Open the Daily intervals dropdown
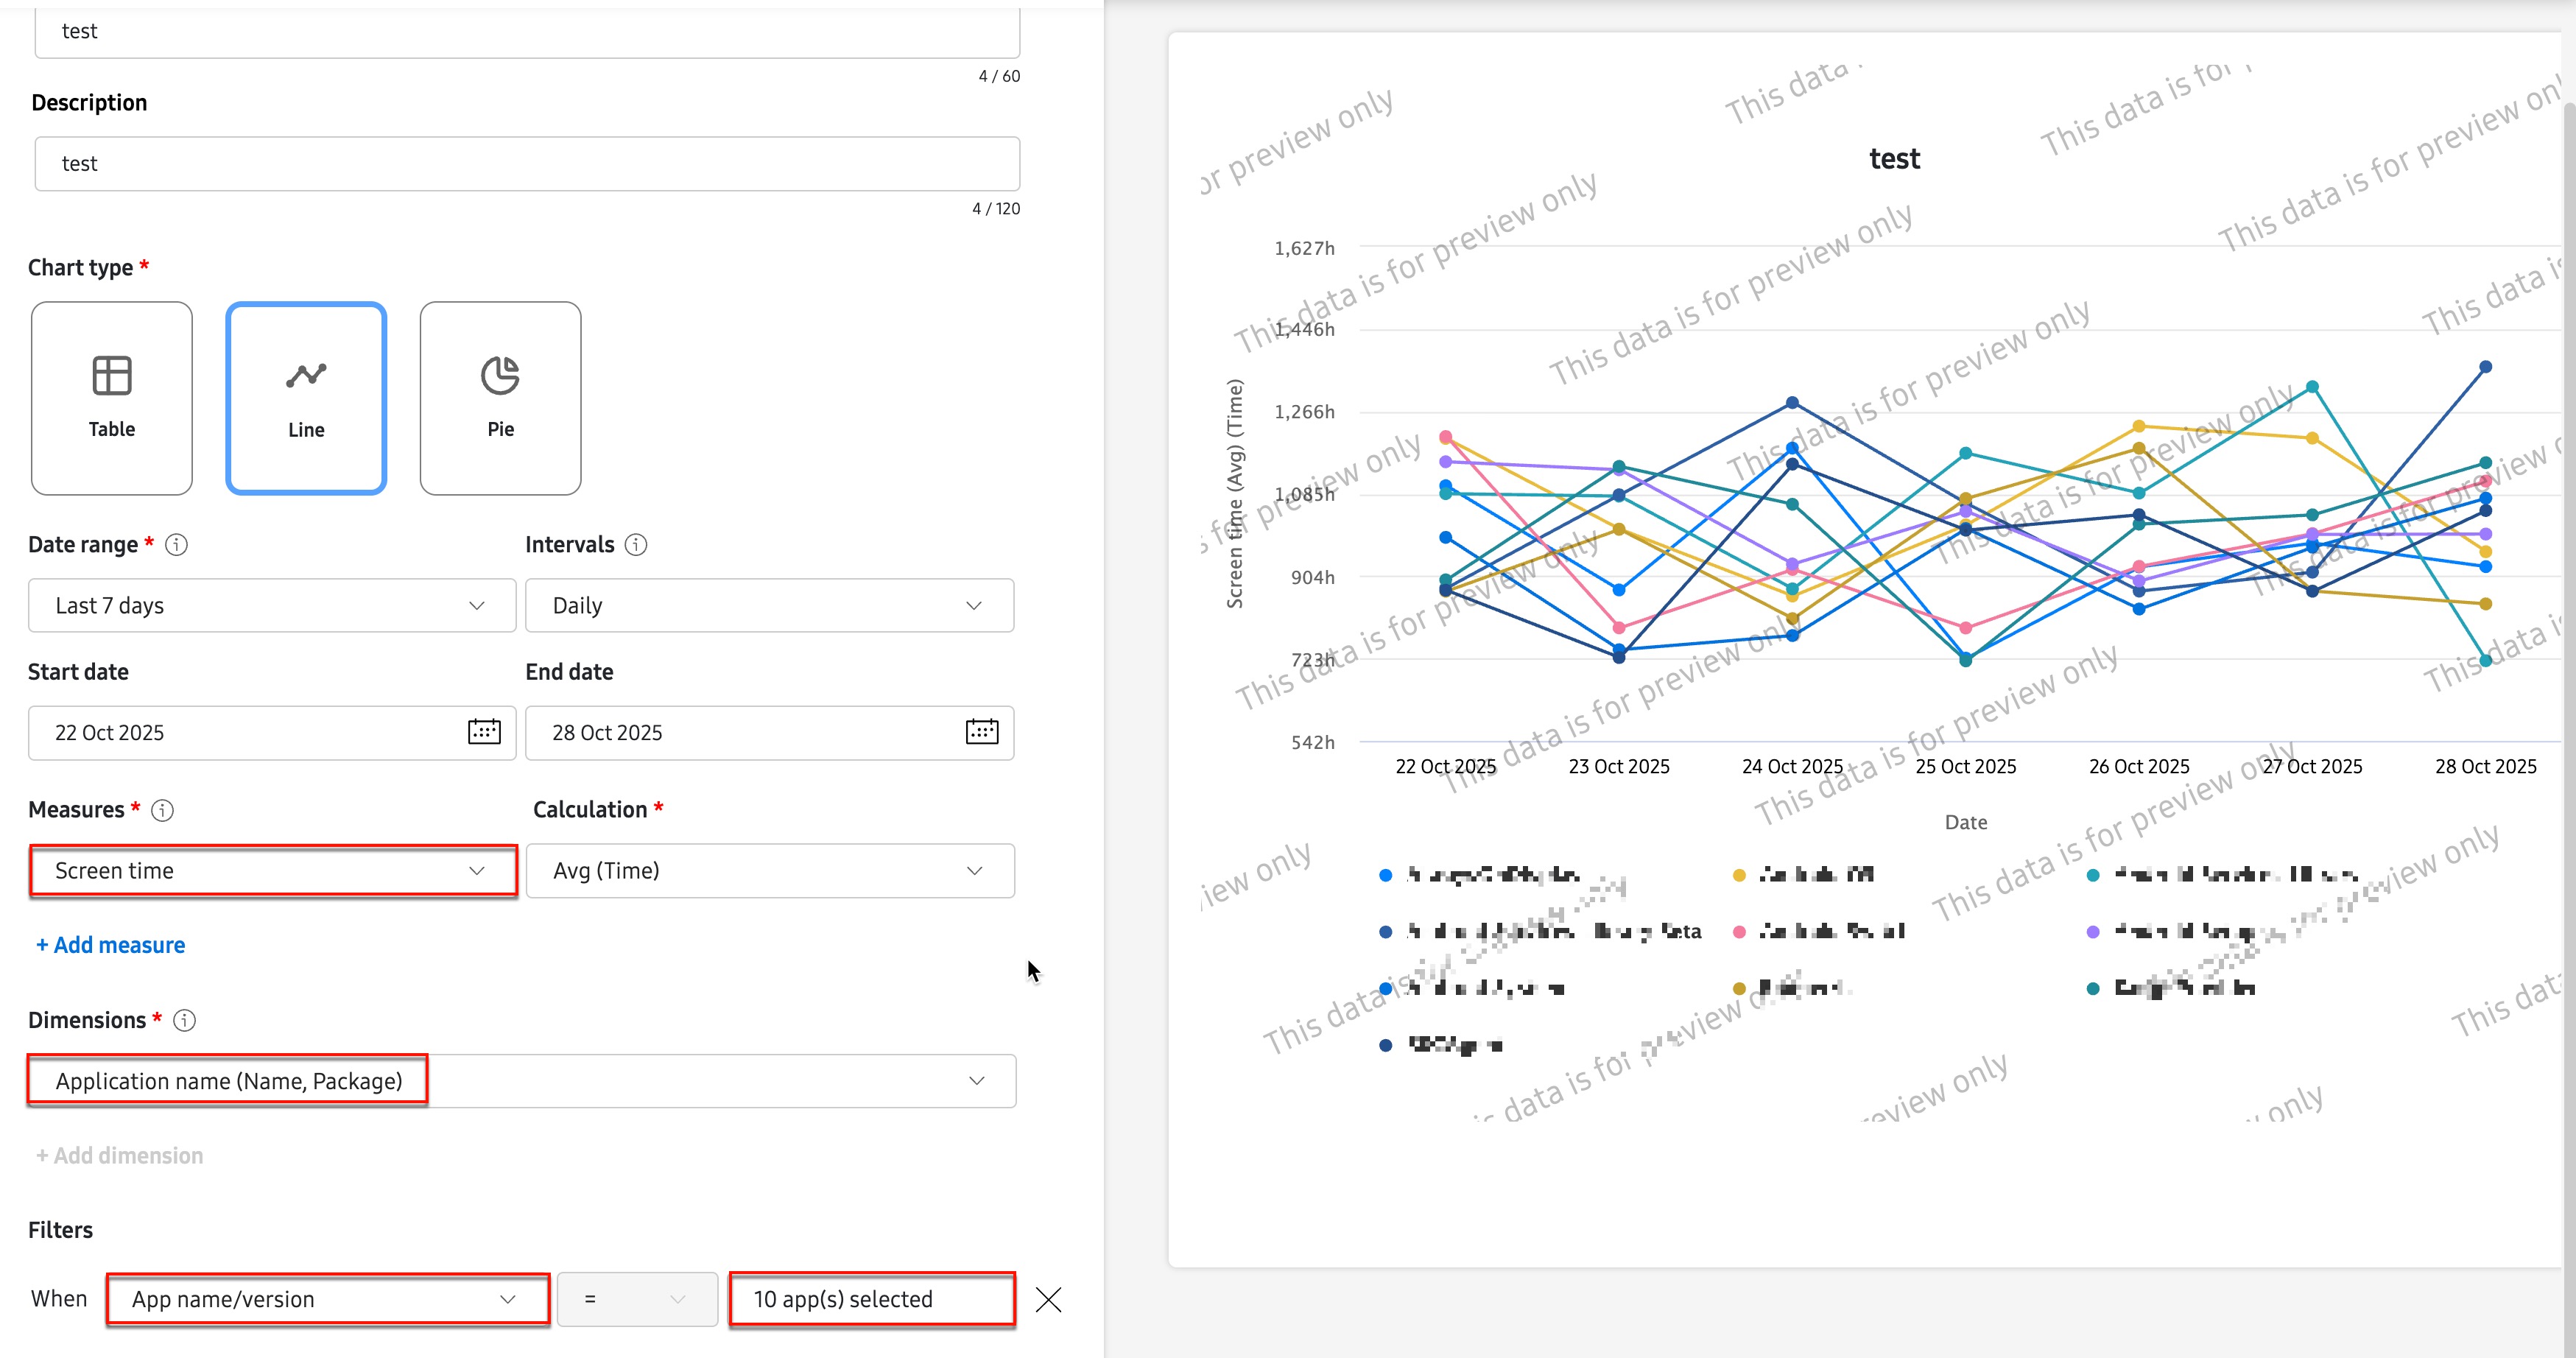Screen dimensions: 2576x1358 click(769, 606)
